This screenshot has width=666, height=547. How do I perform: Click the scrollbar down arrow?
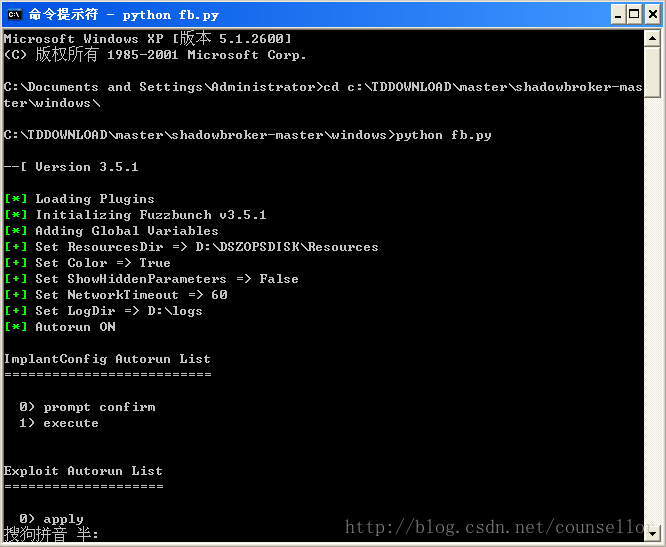tap(652, 534)
